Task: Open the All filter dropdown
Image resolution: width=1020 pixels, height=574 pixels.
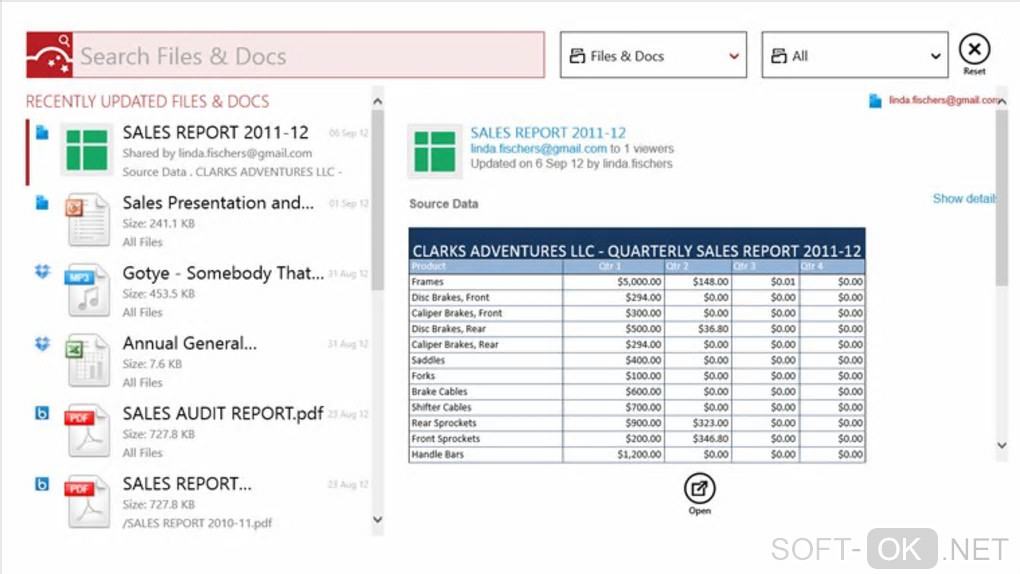Action: pos(855,55)
